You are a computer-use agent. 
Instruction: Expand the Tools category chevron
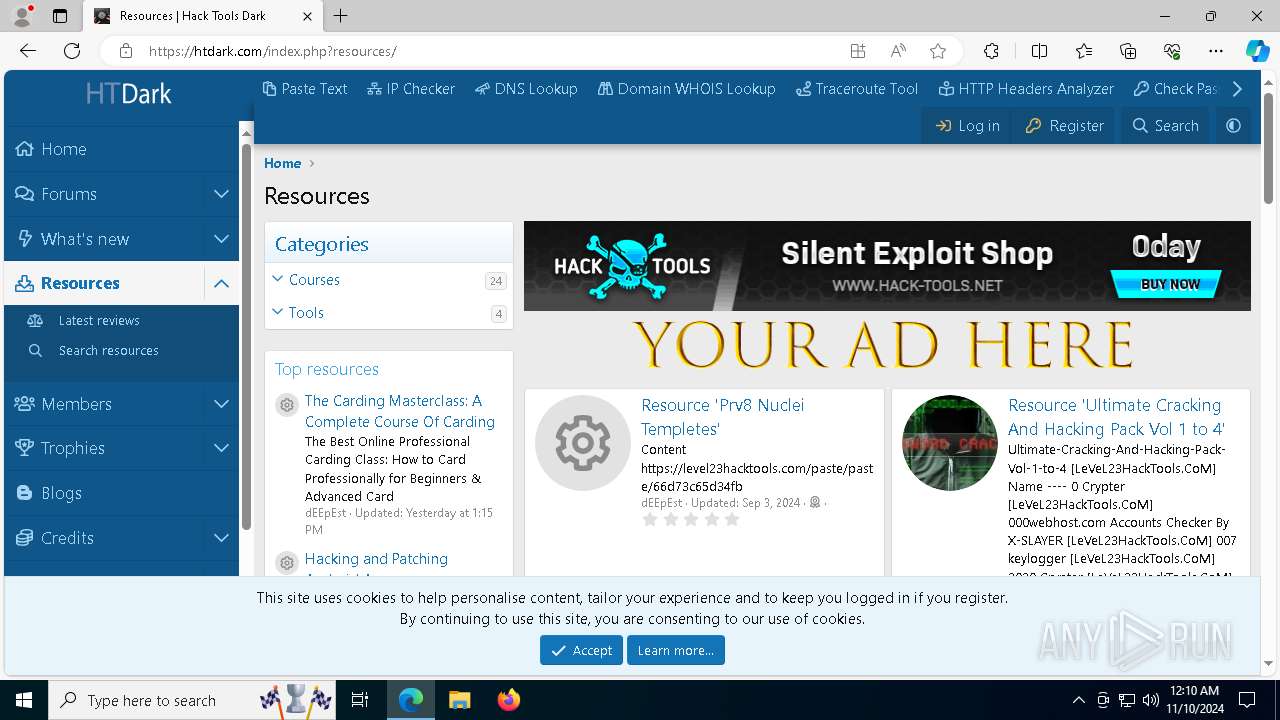click(278, 312)
